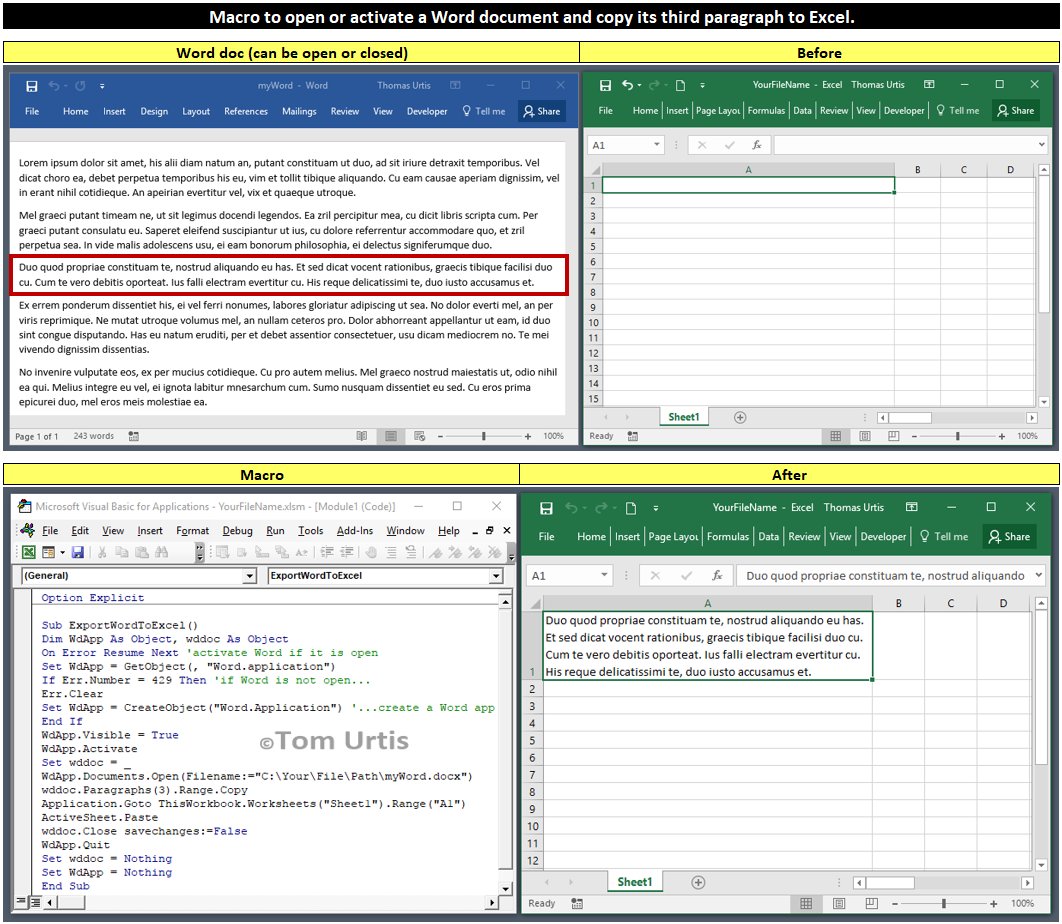This screenshot has width=1062, height=924.
Task: Click macro recording icon in Word status bar
Action: 133,436
